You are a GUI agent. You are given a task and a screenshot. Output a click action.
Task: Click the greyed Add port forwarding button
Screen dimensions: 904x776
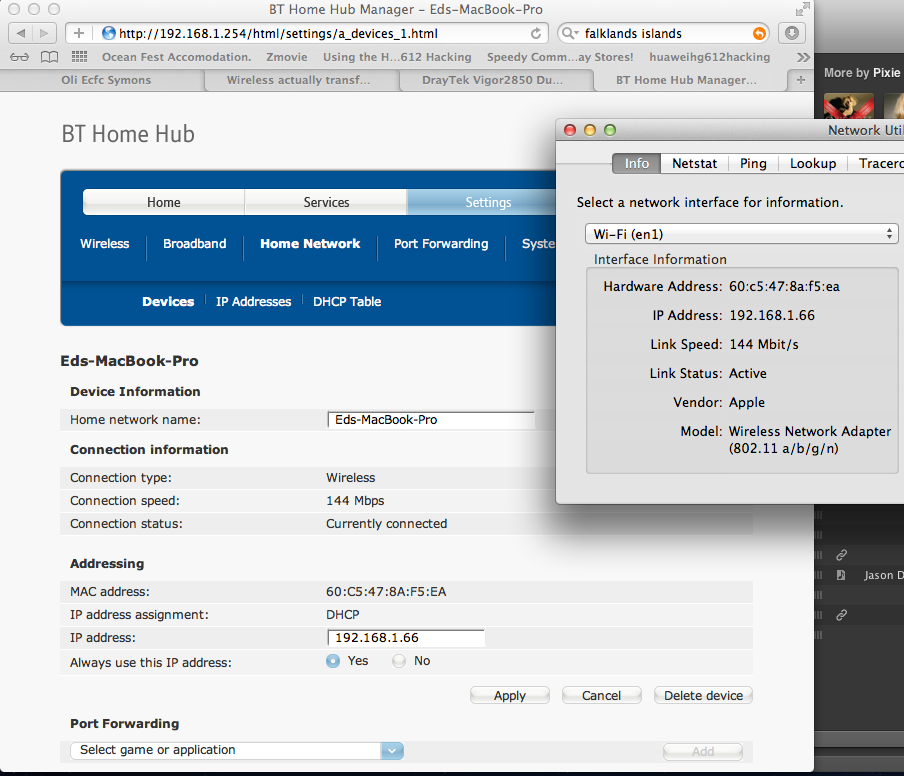pyautogui.click(x=703, y=751)
